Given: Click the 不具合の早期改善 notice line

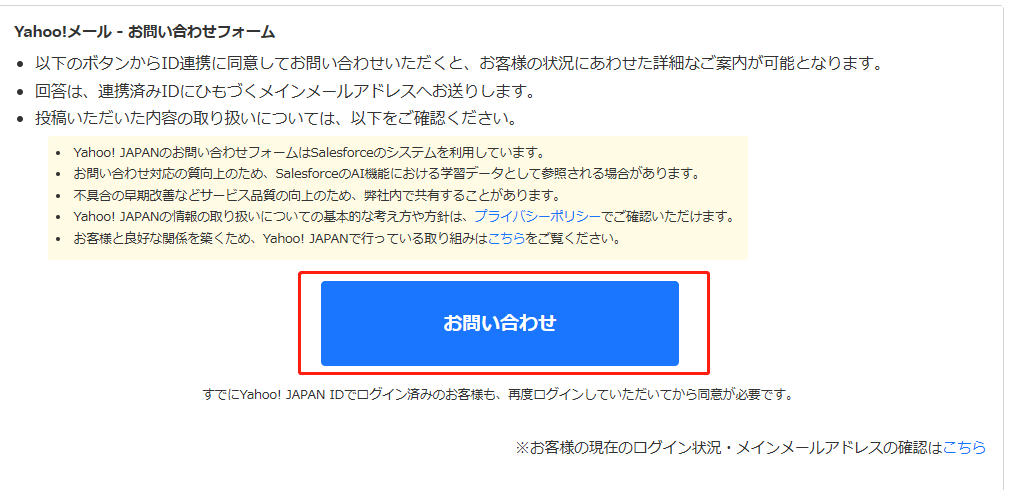Looking at the screenshot, I should [x=317, y=195].
